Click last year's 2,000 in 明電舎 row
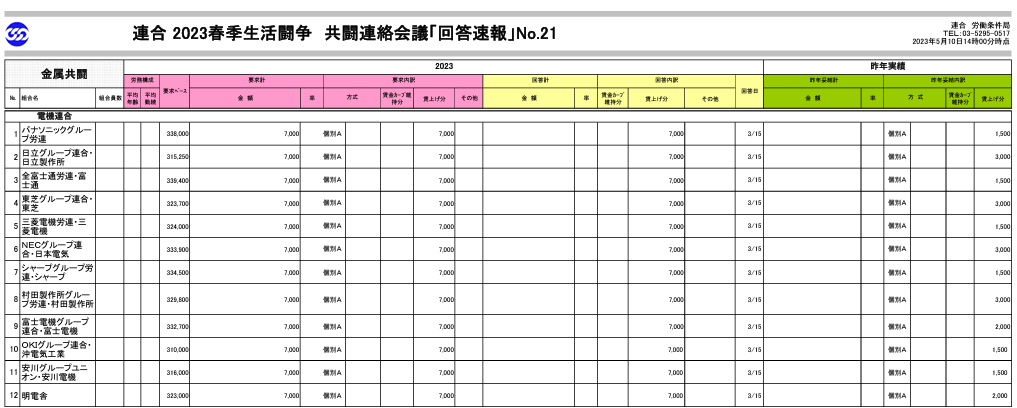The height and width of the screenshot is (408, 1017). coord(1002,395)
